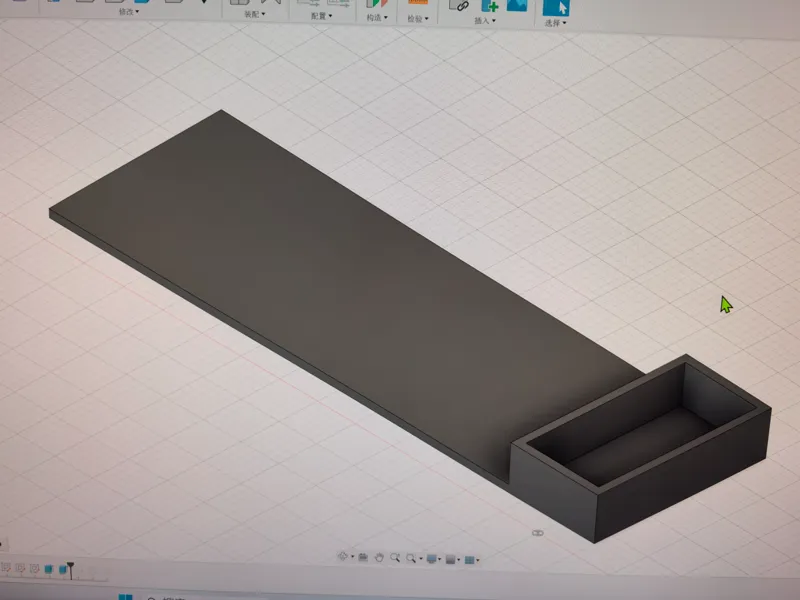Open the 检验 (Inspect) dropdown menu

(x=418, y=19)
